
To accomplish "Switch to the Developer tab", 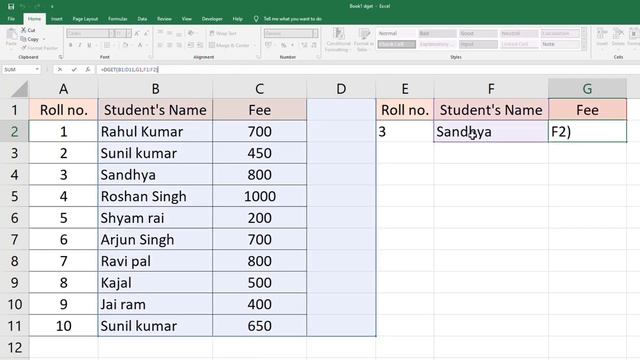I will [212, 19].
